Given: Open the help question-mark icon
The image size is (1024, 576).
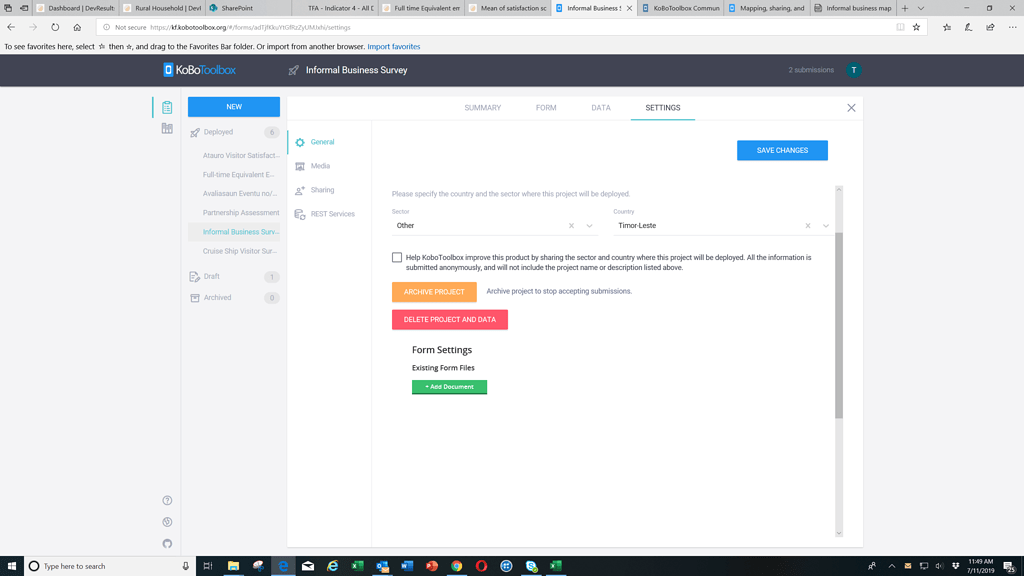Looking at the screenshot, I should [167, 499].
